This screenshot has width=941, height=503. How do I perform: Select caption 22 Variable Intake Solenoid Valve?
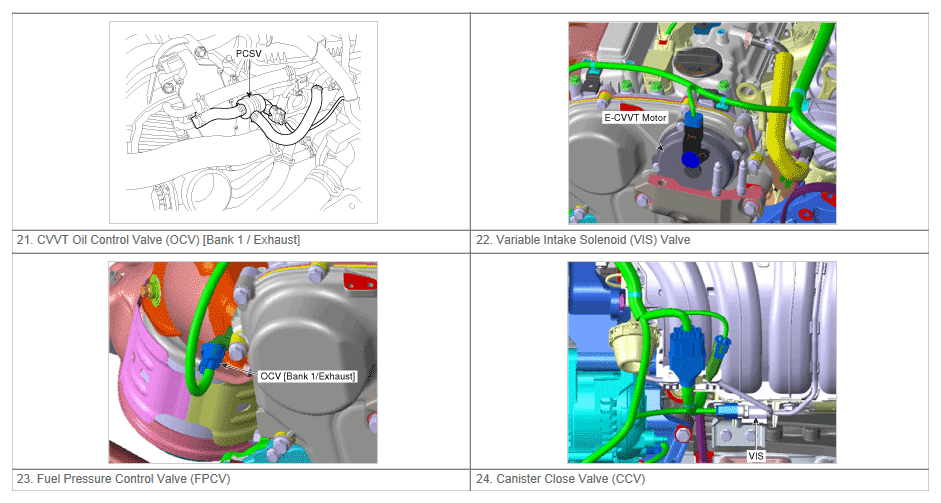(583, 240)
